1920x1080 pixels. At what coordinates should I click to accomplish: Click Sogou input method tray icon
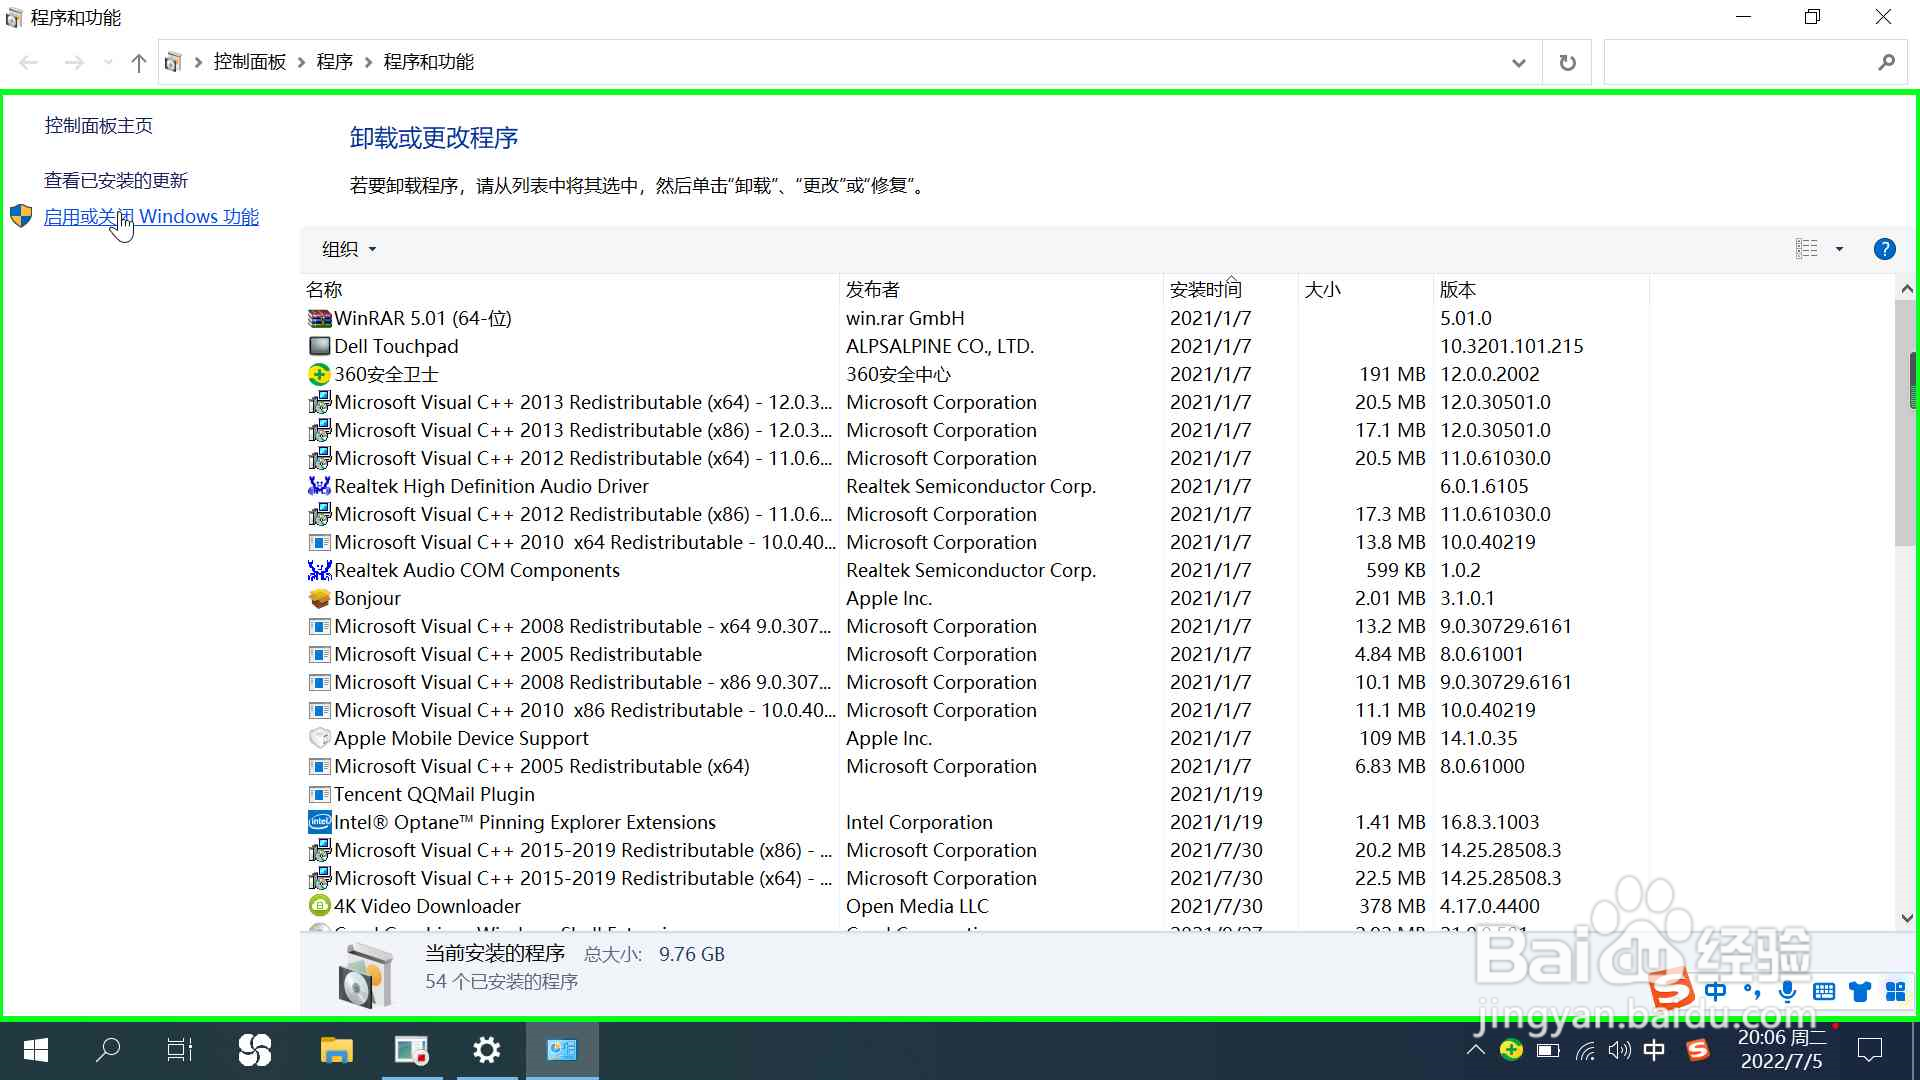[1698, 1050]
